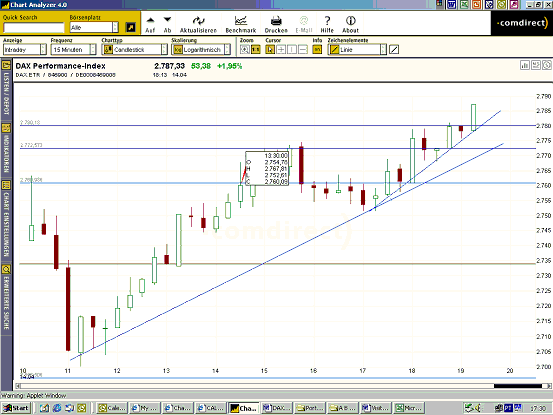Enable the horizontal line cursor mode
The image size is (553, 415).
[303, 50]
